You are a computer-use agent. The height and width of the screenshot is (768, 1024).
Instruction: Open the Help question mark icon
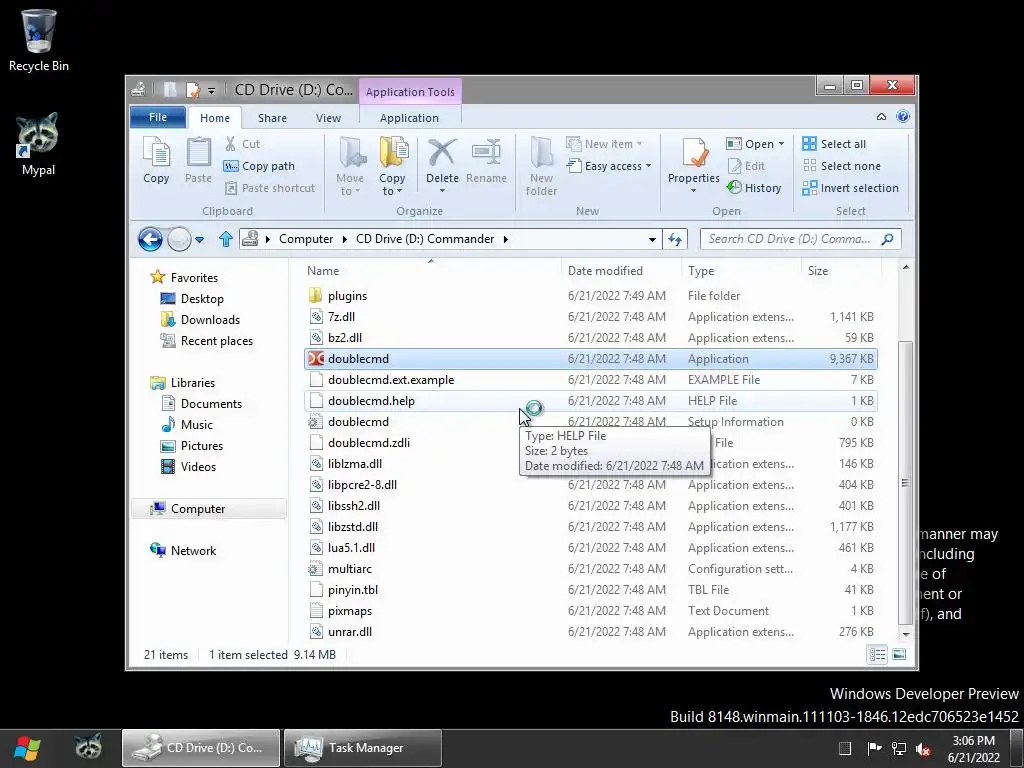point(903,116)
